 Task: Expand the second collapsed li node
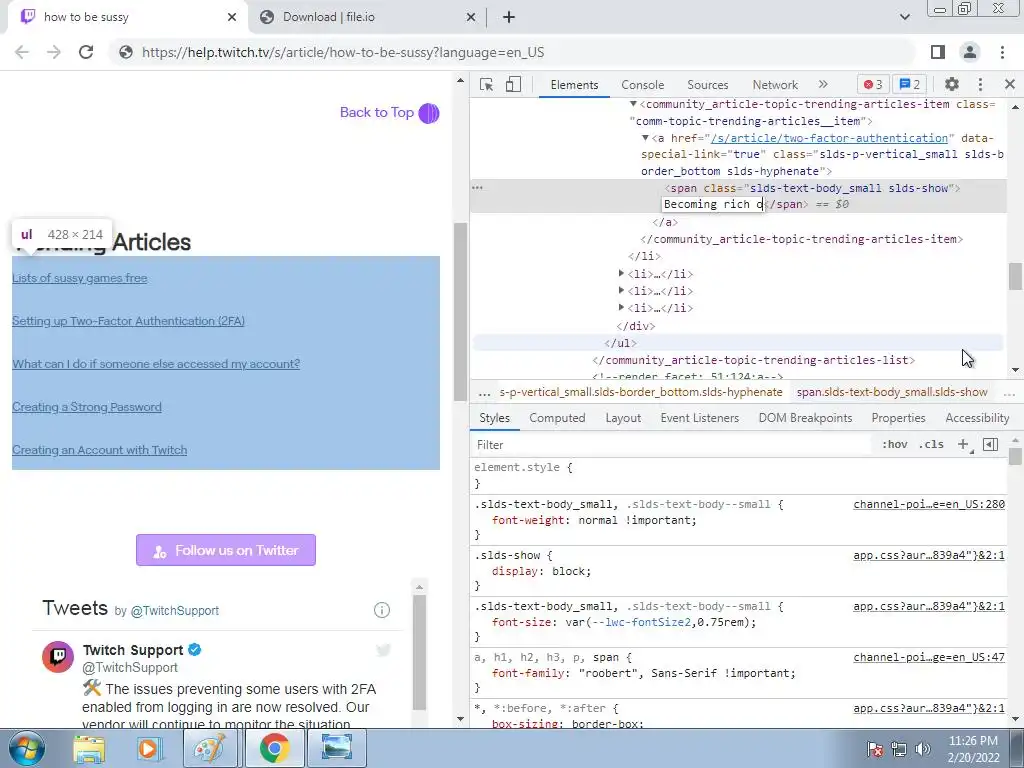tap(621, 291)
